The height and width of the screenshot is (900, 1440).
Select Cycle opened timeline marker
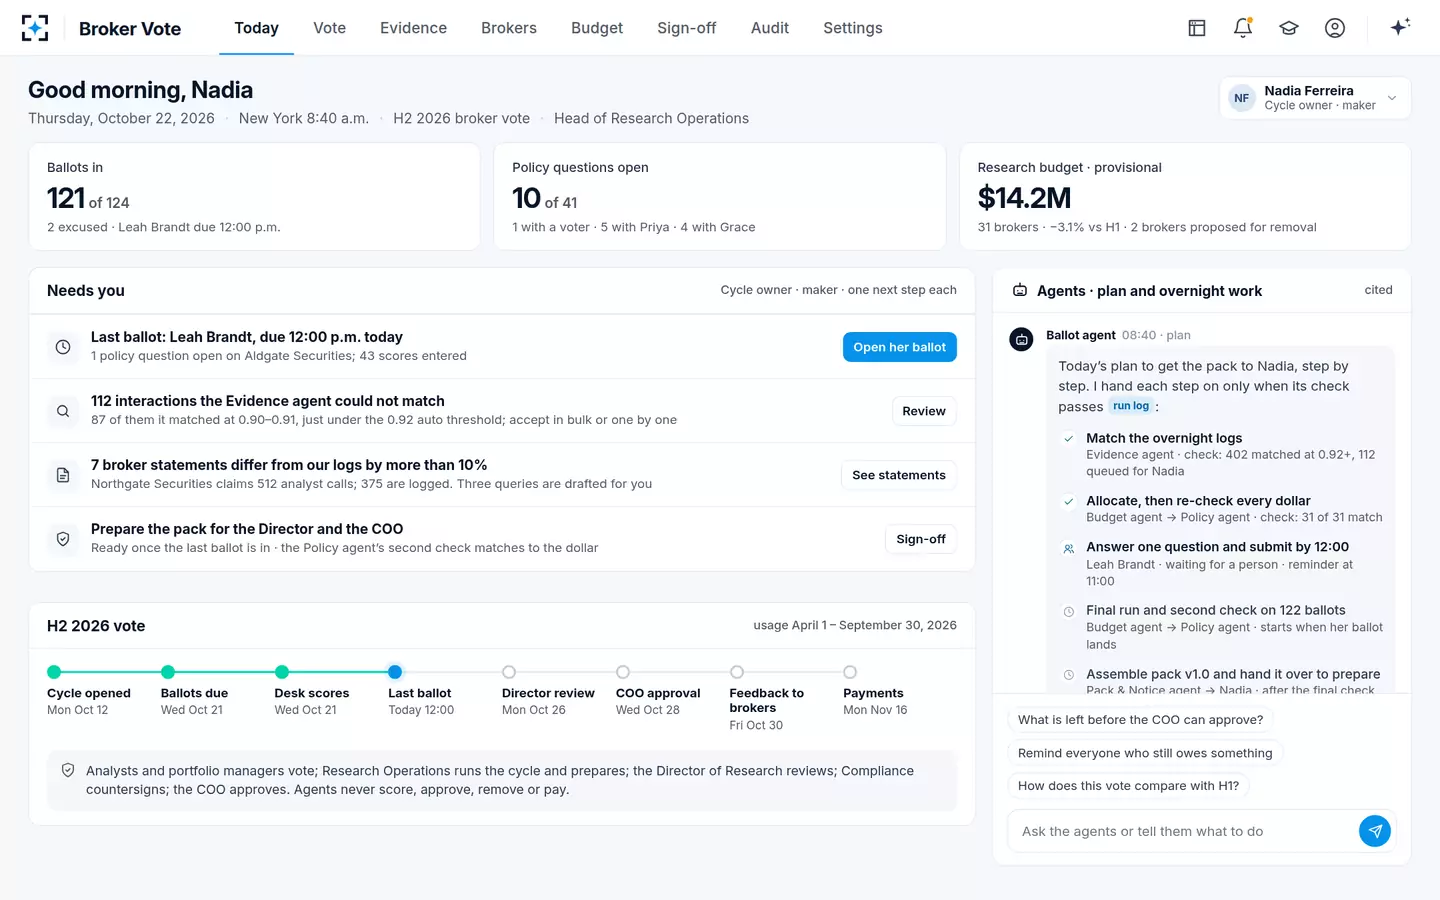coord(54,672)
